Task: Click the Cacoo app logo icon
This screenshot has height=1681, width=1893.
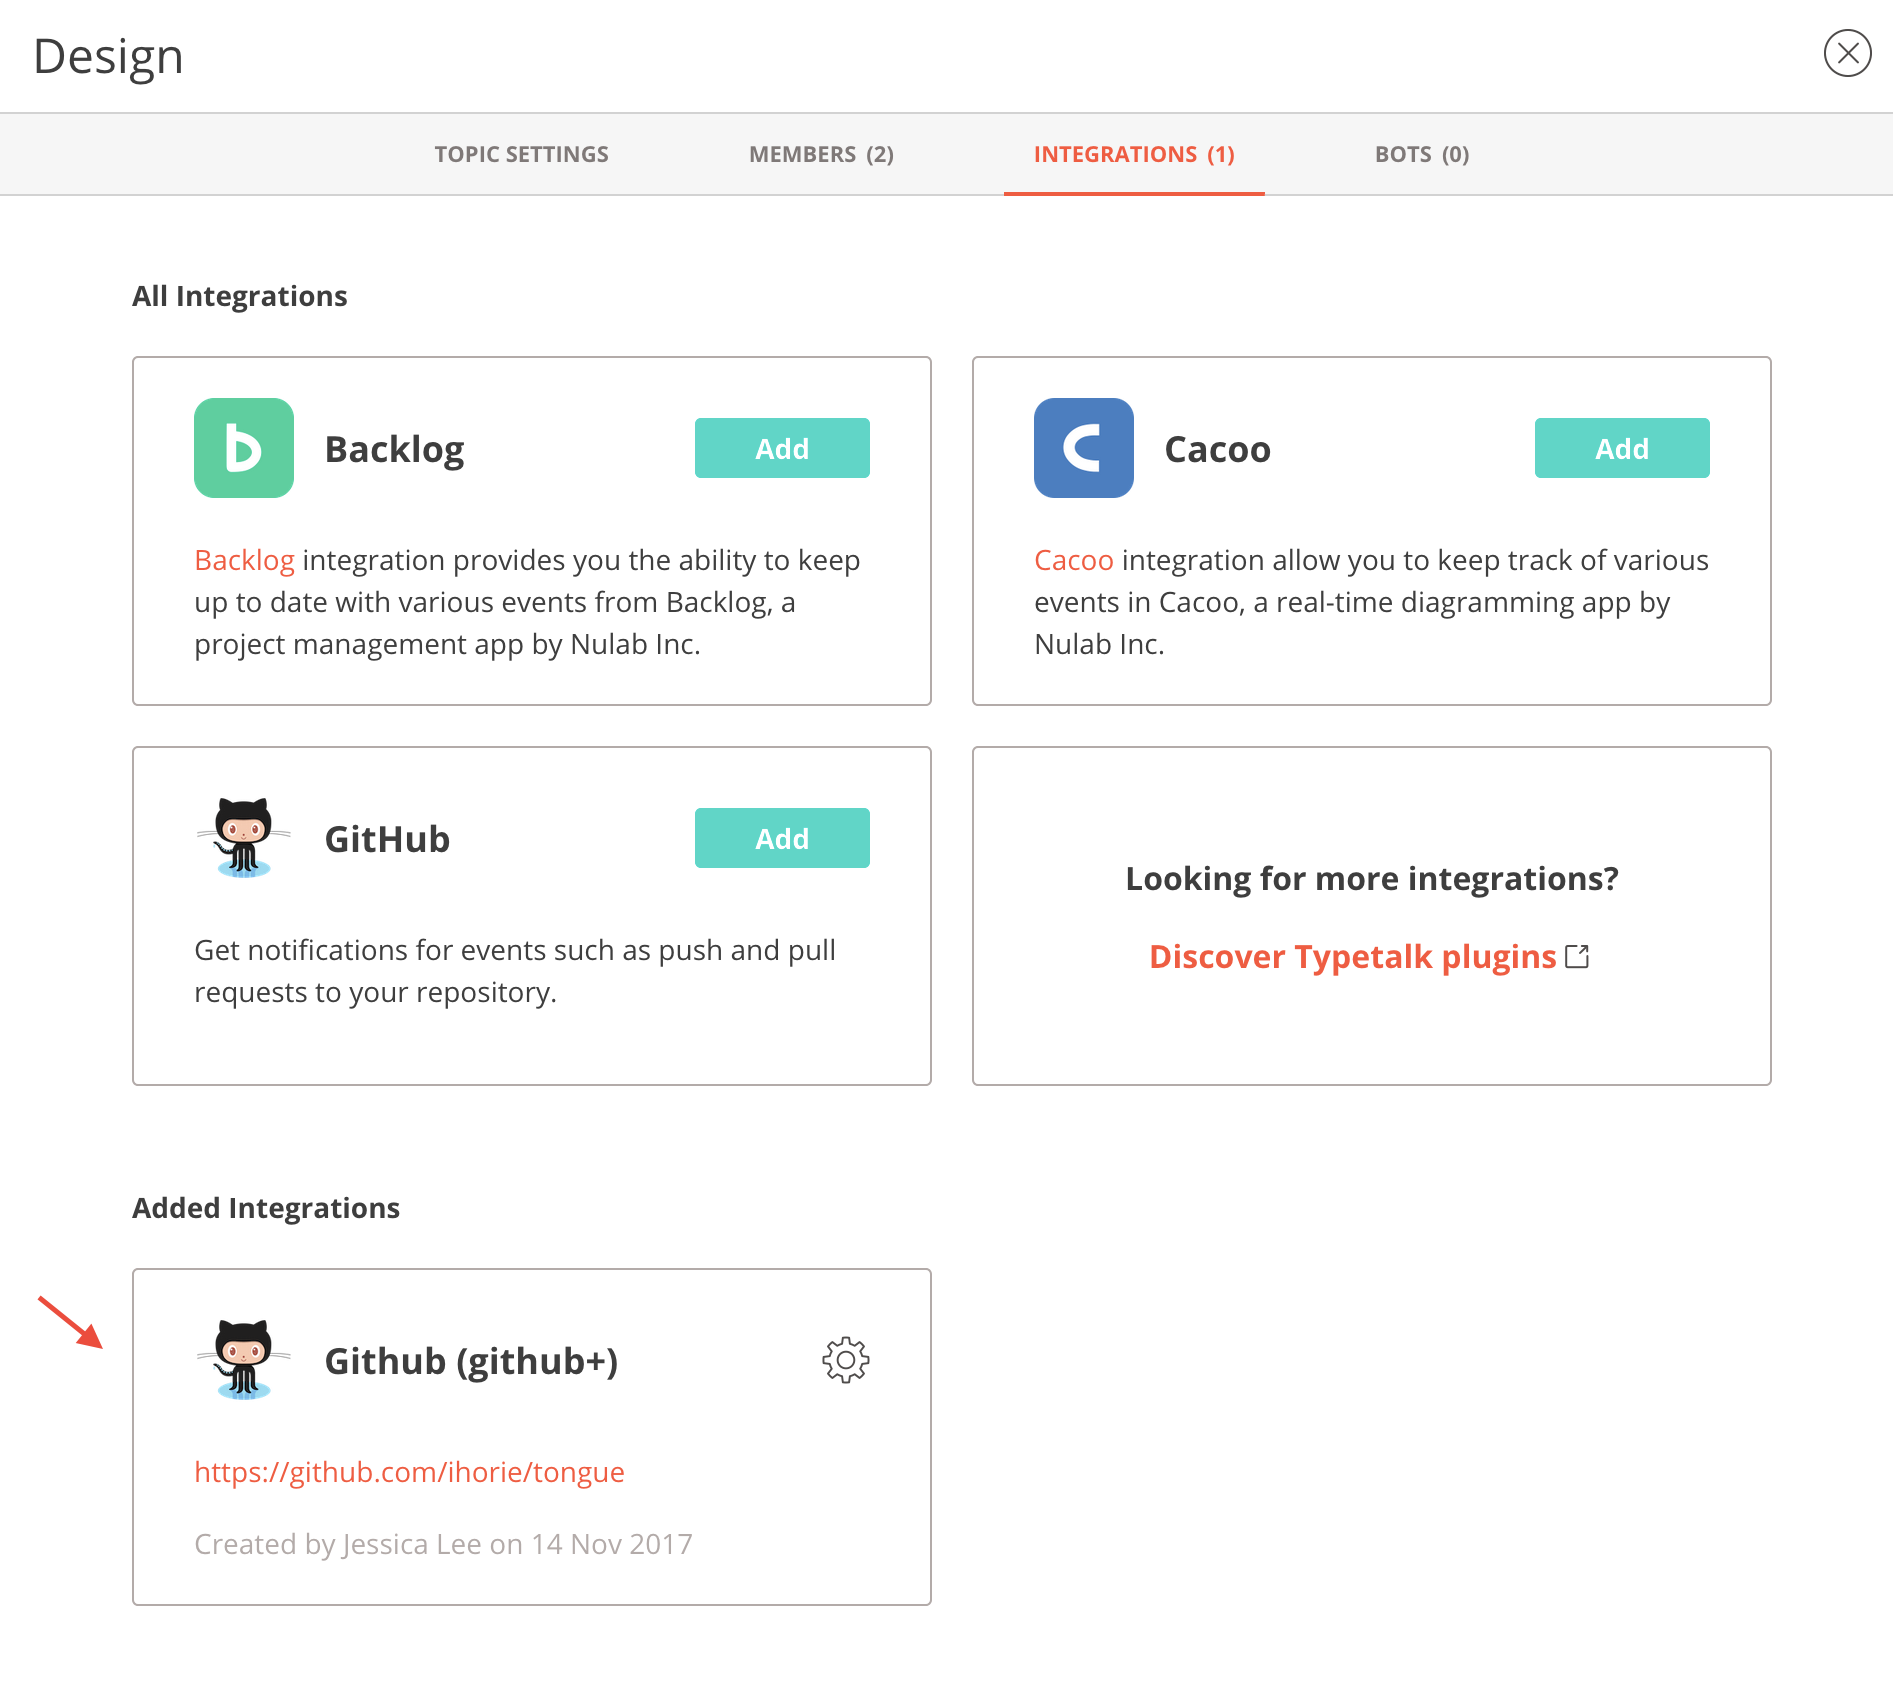Action: pyautogui.click(x=1084, y=448)
